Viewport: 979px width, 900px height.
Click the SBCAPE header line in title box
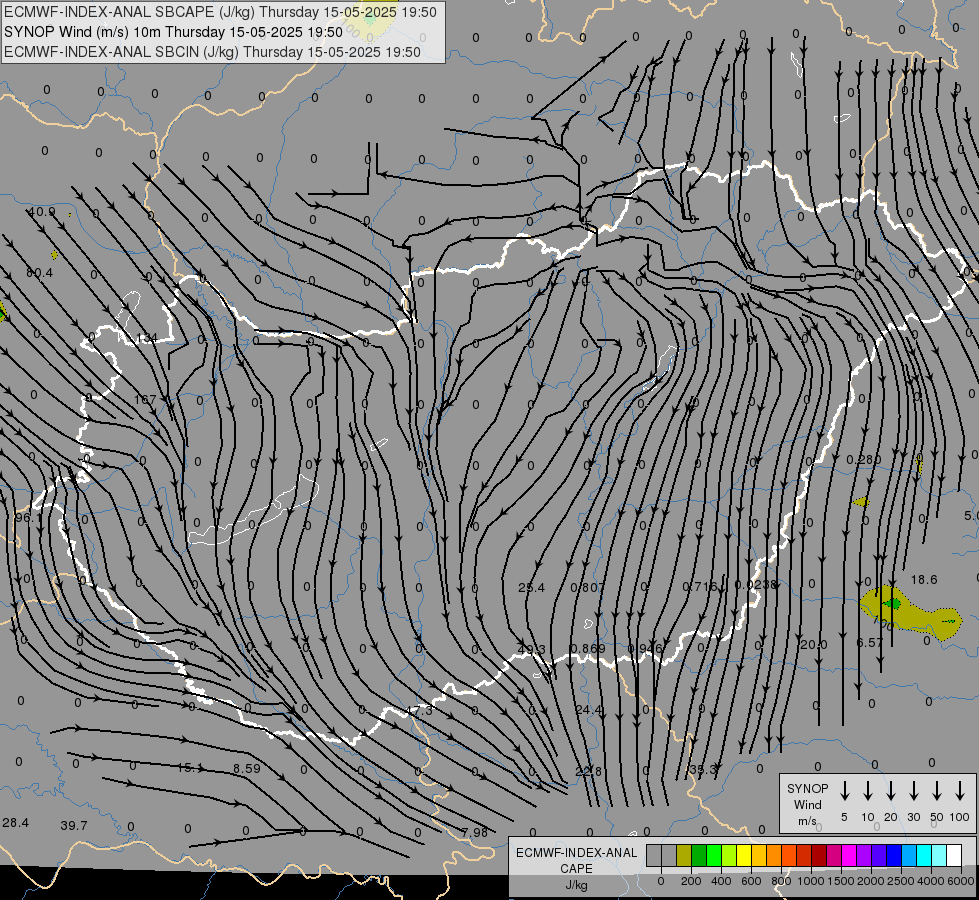click(x=220, y=12)
